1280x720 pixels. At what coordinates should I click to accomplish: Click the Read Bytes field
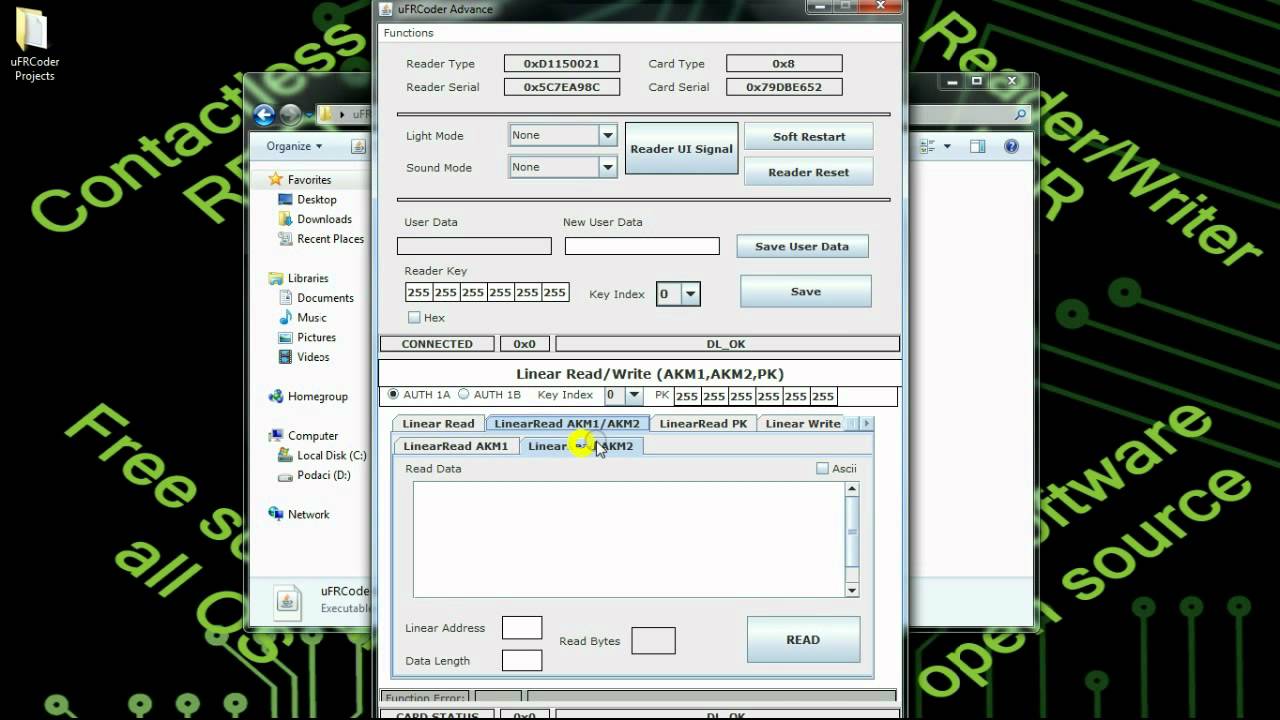tap(653, 641)
